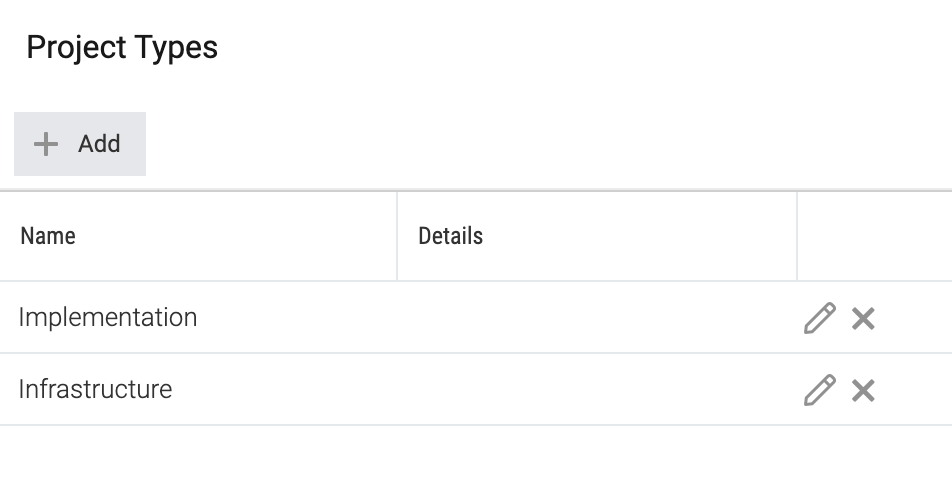The height and width of the screenshot is (502, 952).
Task: Sort by the Name column header
Action: [48, 236]
